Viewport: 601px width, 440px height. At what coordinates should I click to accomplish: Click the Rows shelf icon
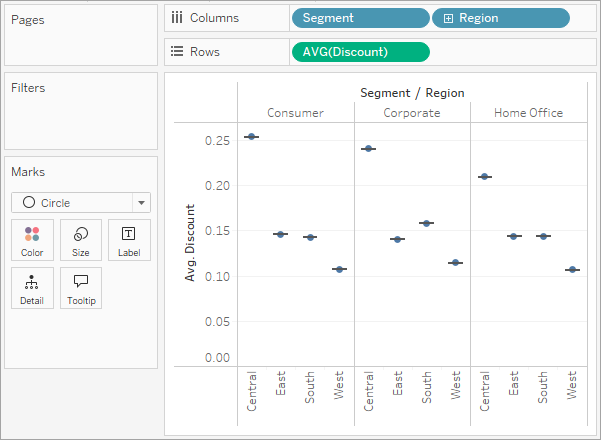[177, 51]
